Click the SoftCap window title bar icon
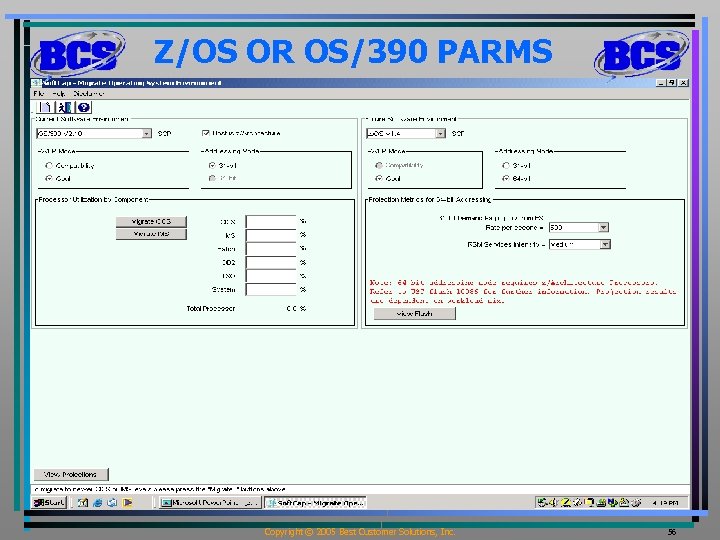The height and width of the screenshot is (540, 720). point(35,83)
